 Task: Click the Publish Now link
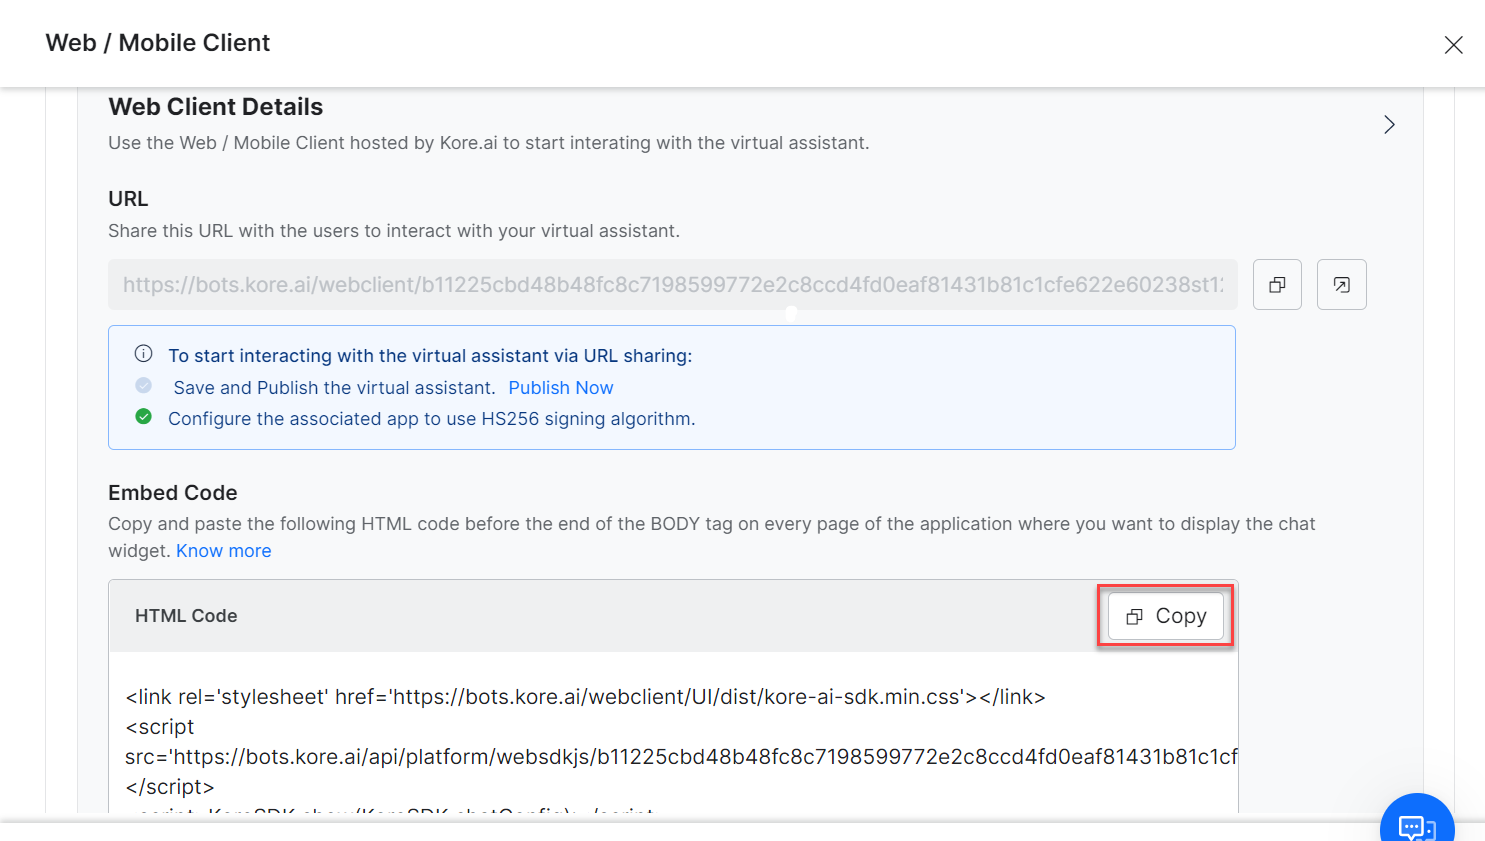tap(560, 388)
